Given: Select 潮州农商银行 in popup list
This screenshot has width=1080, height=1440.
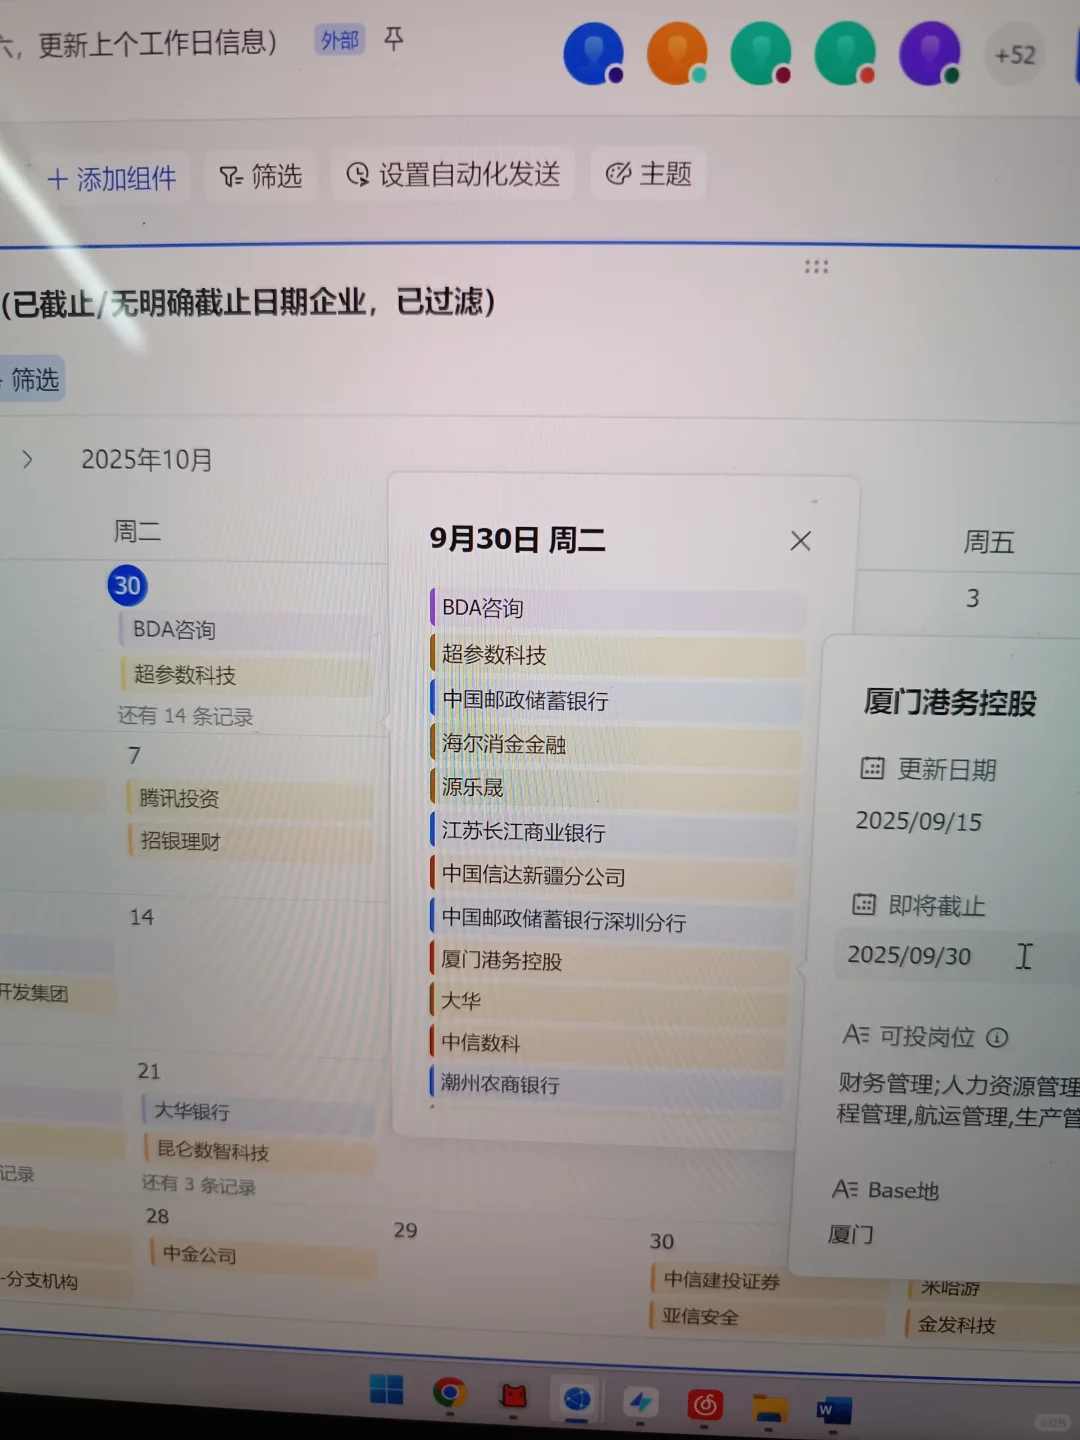Looking at the screenshot, I should [607, 1085].
